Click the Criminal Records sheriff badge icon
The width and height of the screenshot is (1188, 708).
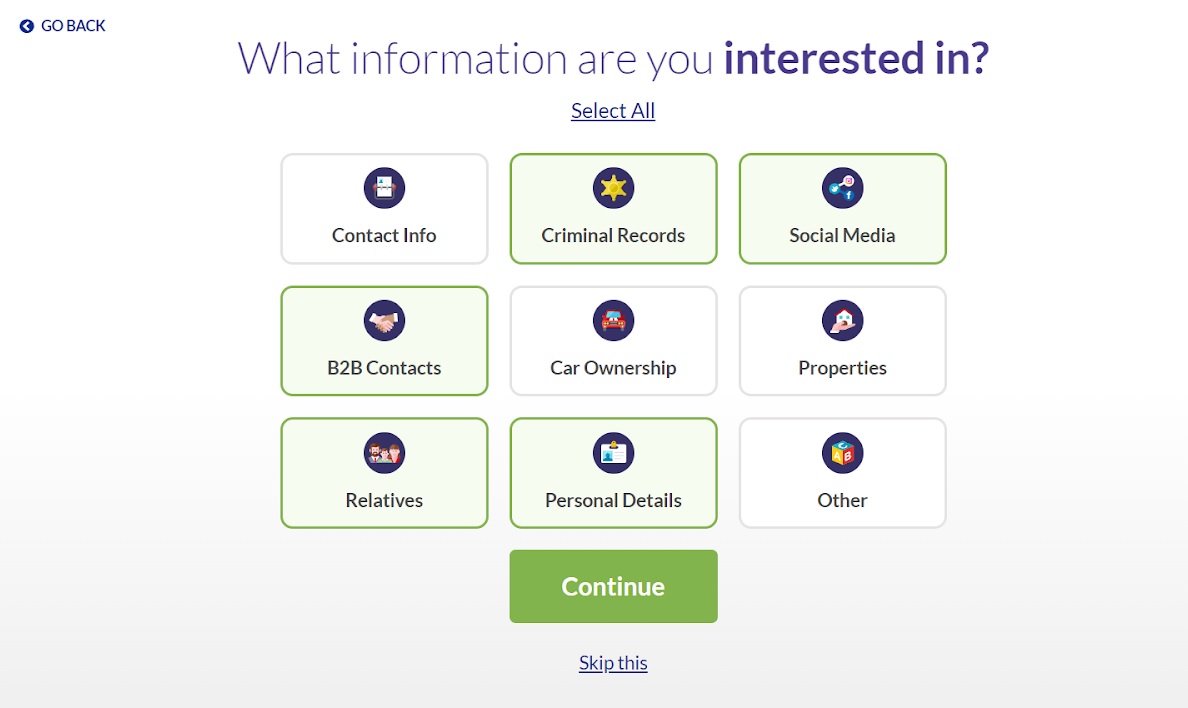click(x=613, y=188)
